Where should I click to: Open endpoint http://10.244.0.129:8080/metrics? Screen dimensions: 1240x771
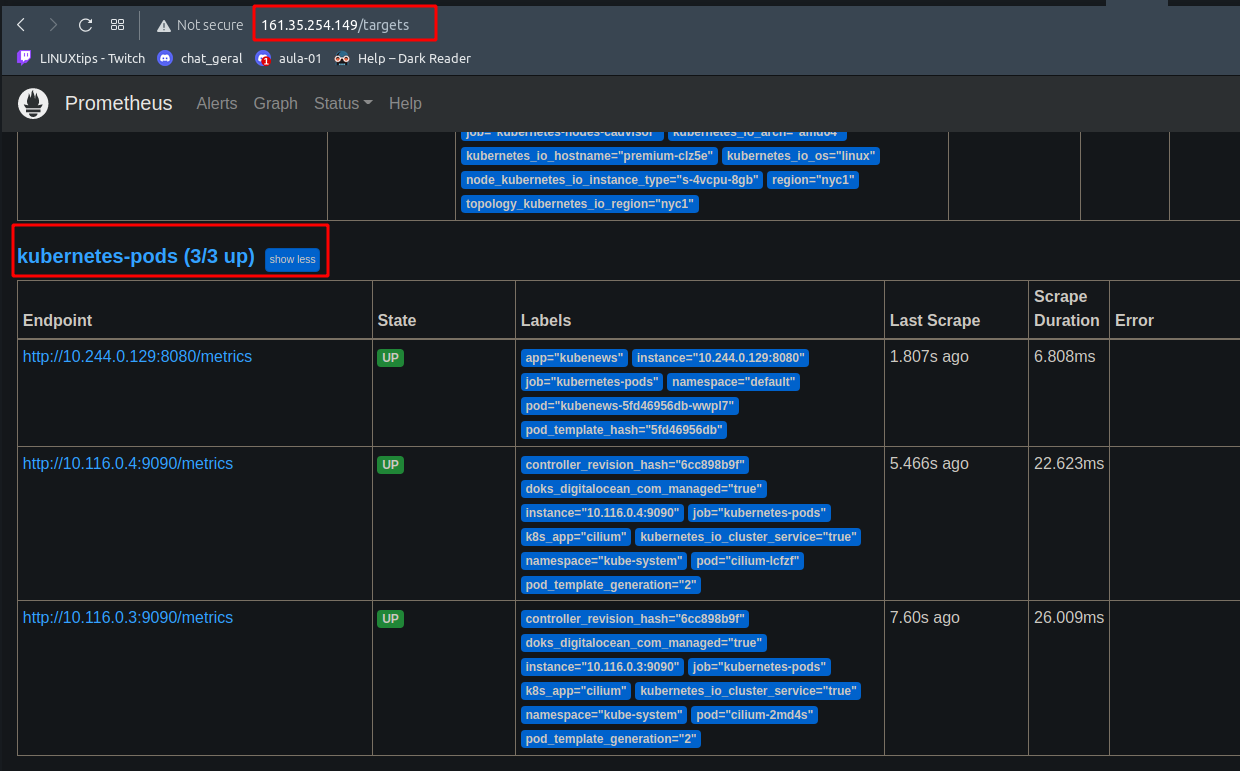[137, 356]
